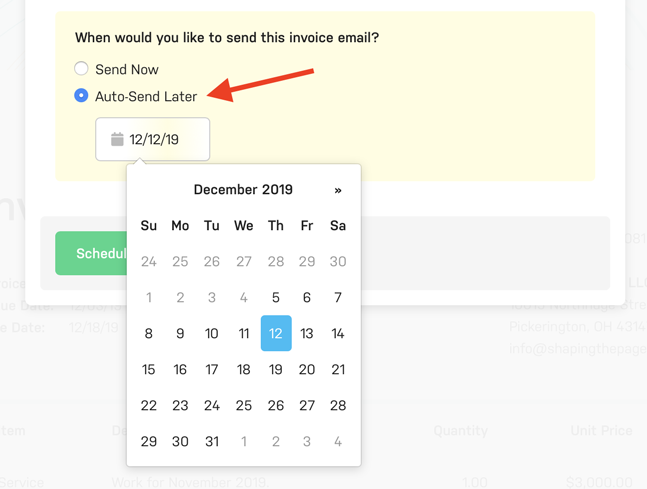Select December 20 in the calendar

click(307, 370)
